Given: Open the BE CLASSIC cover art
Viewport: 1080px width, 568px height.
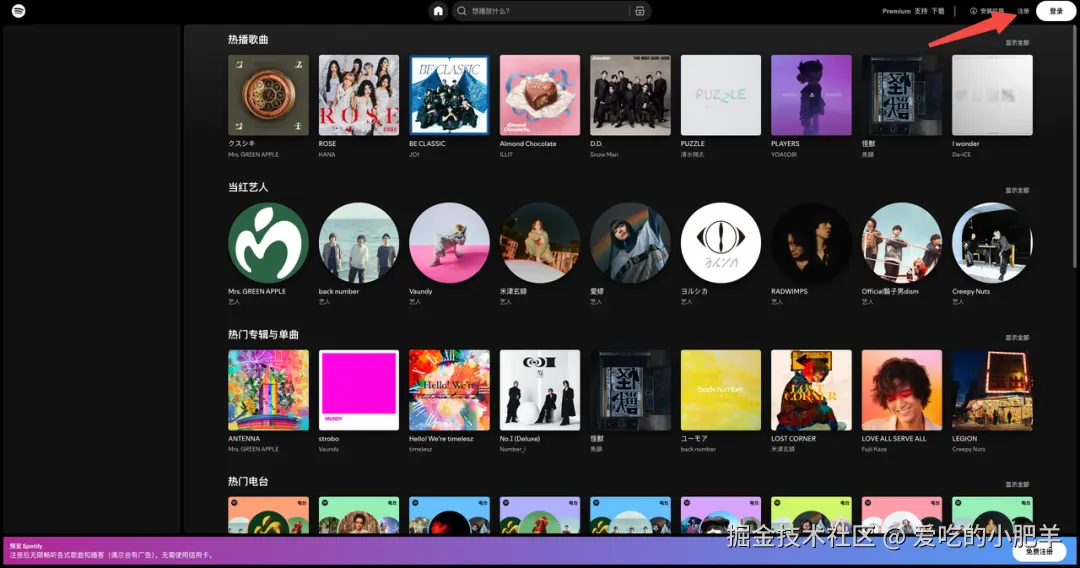Looking at the screenshot, I should coord(449,95).
